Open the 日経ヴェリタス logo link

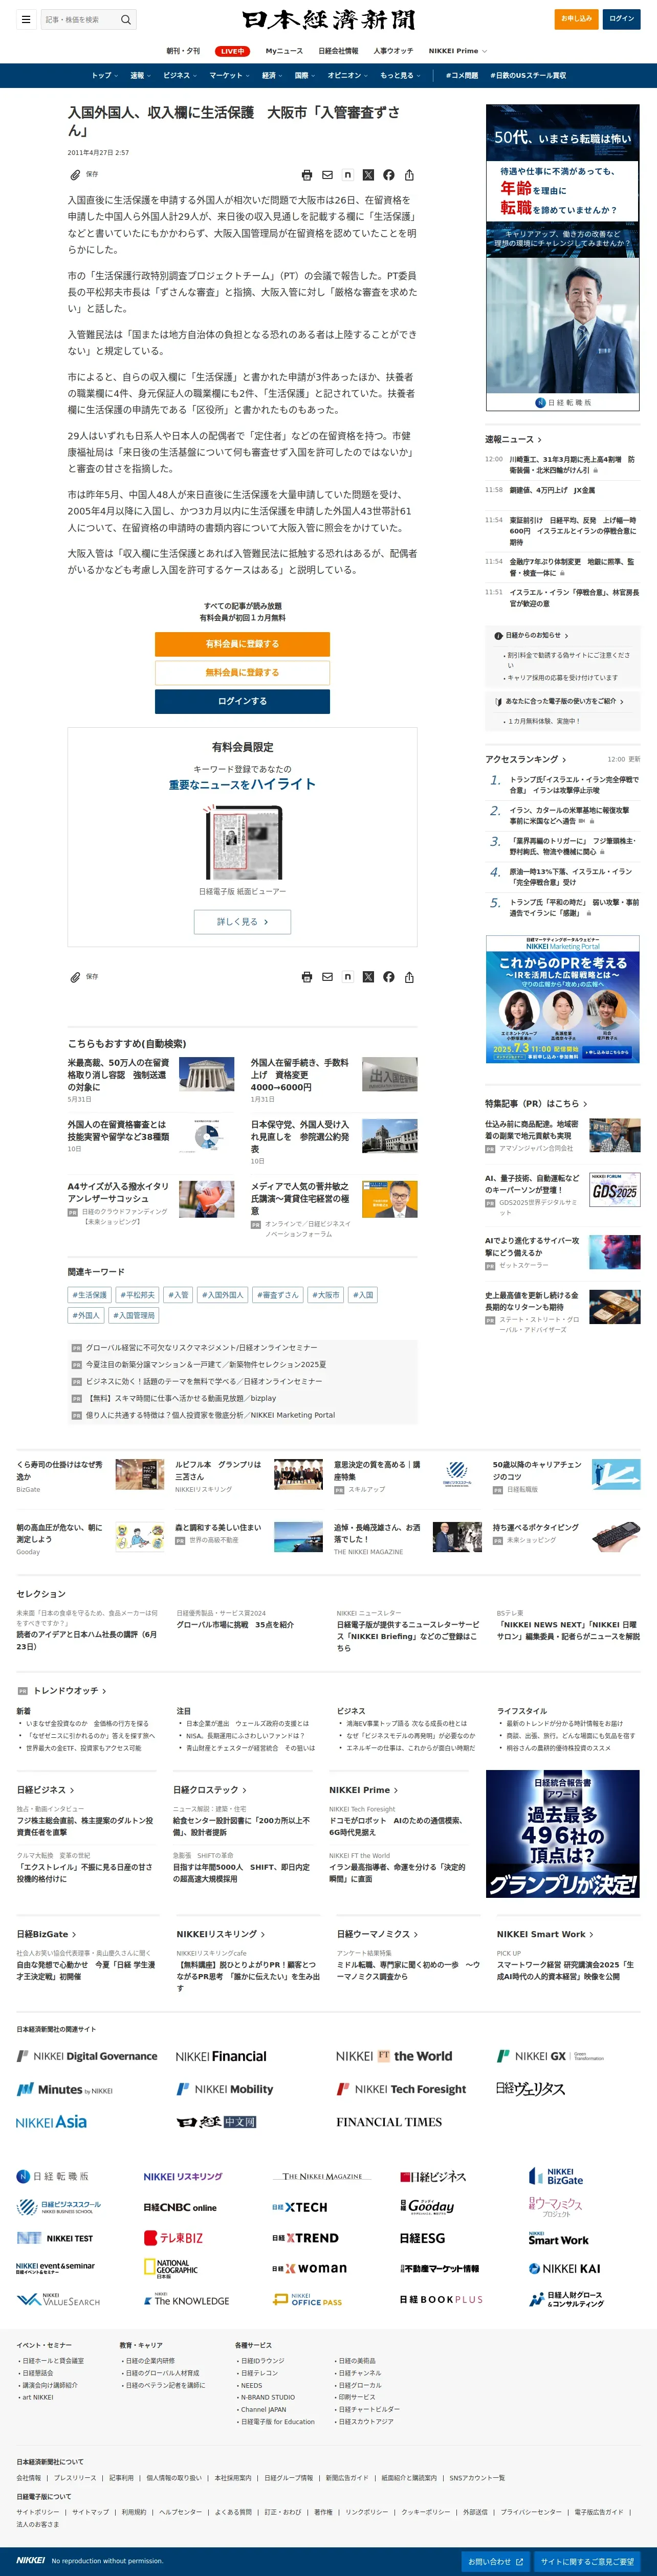point(530,2089)
